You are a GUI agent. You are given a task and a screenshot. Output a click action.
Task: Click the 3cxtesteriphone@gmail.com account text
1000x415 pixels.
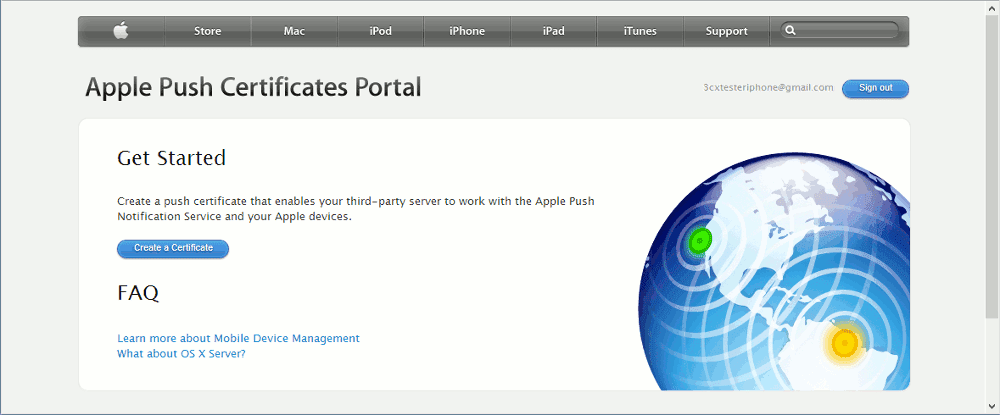(768, 88)
